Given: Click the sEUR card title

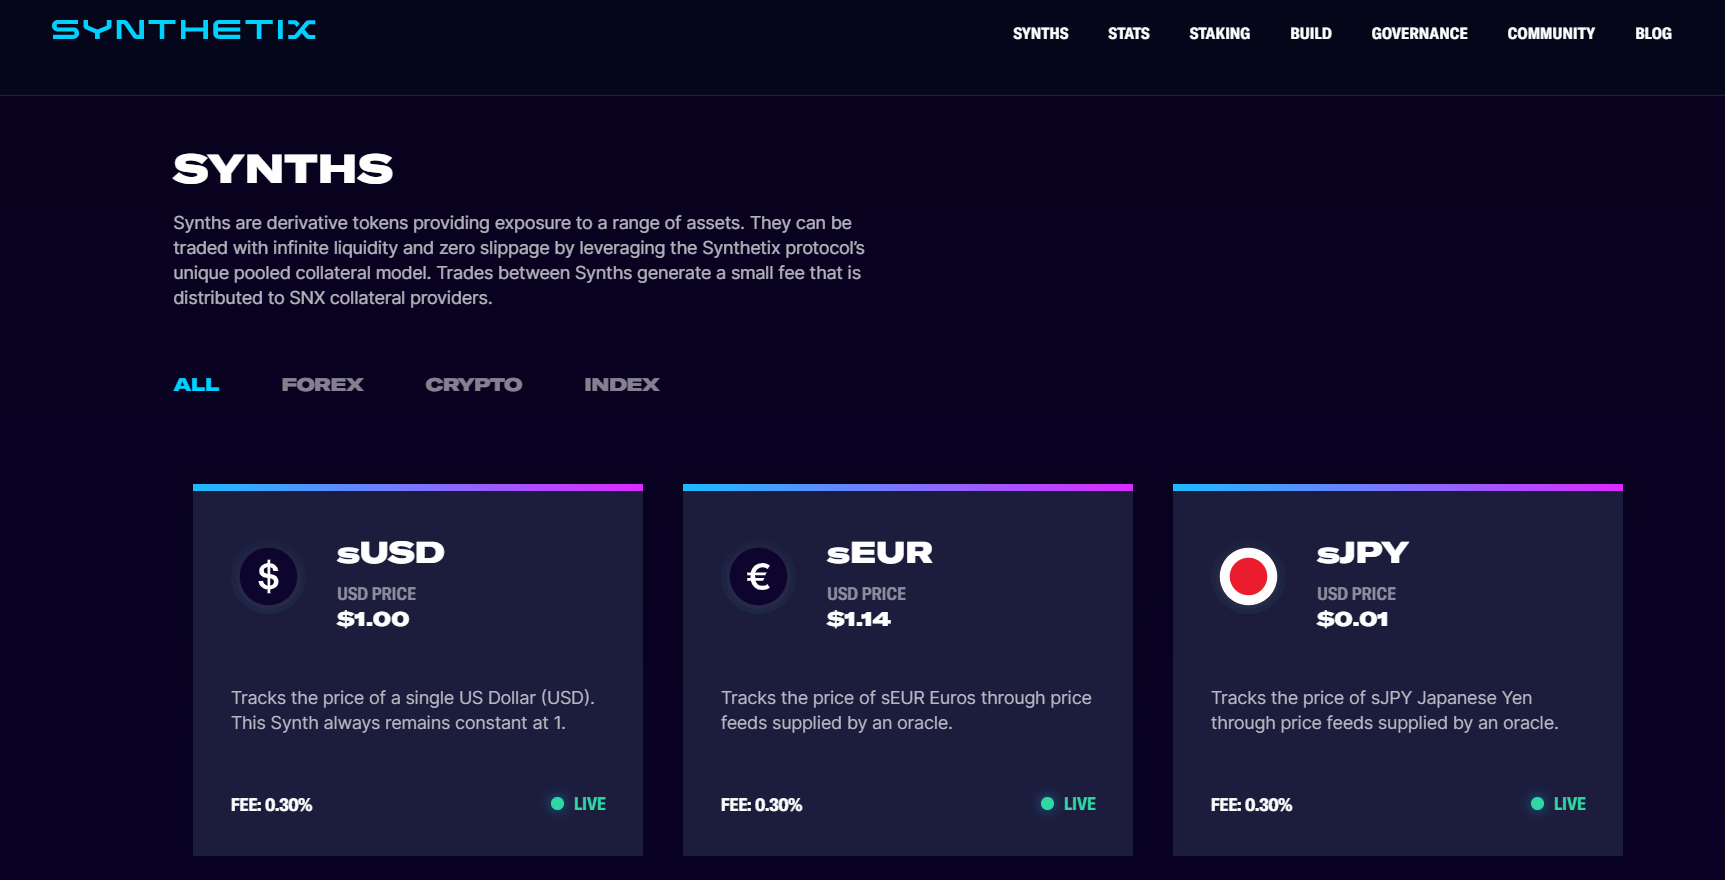Looking at the screenshot, I should pos(879,553).
